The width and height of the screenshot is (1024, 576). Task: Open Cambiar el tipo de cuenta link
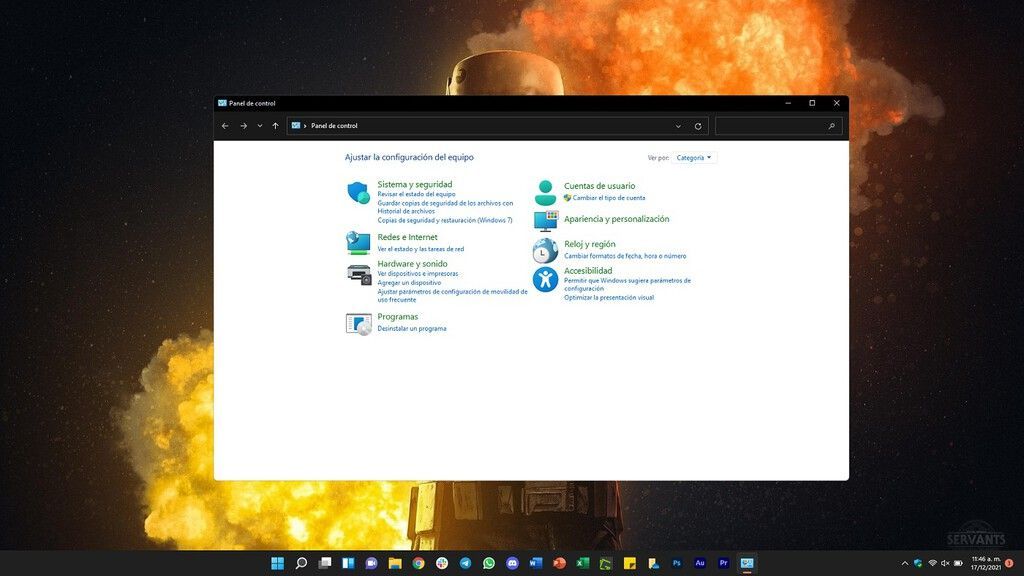(608, 198)
